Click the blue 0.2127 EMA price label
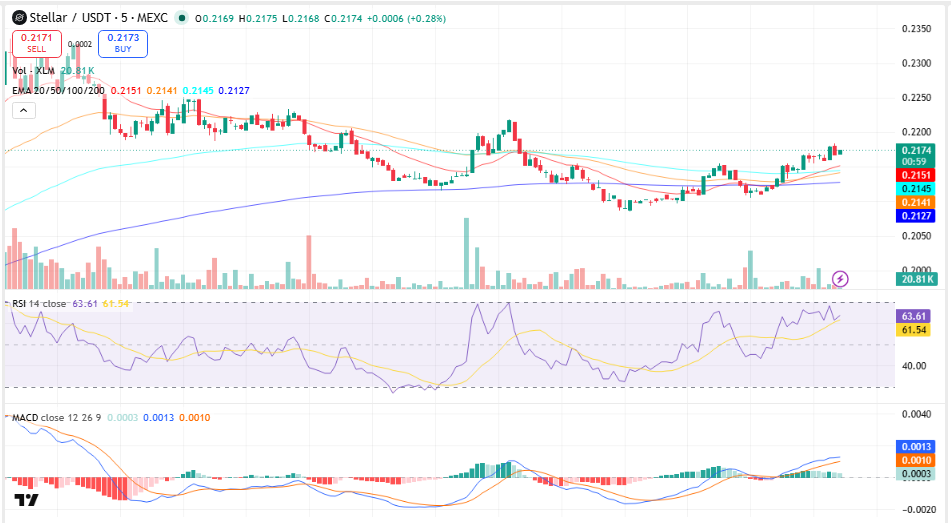 click(916, 215)
